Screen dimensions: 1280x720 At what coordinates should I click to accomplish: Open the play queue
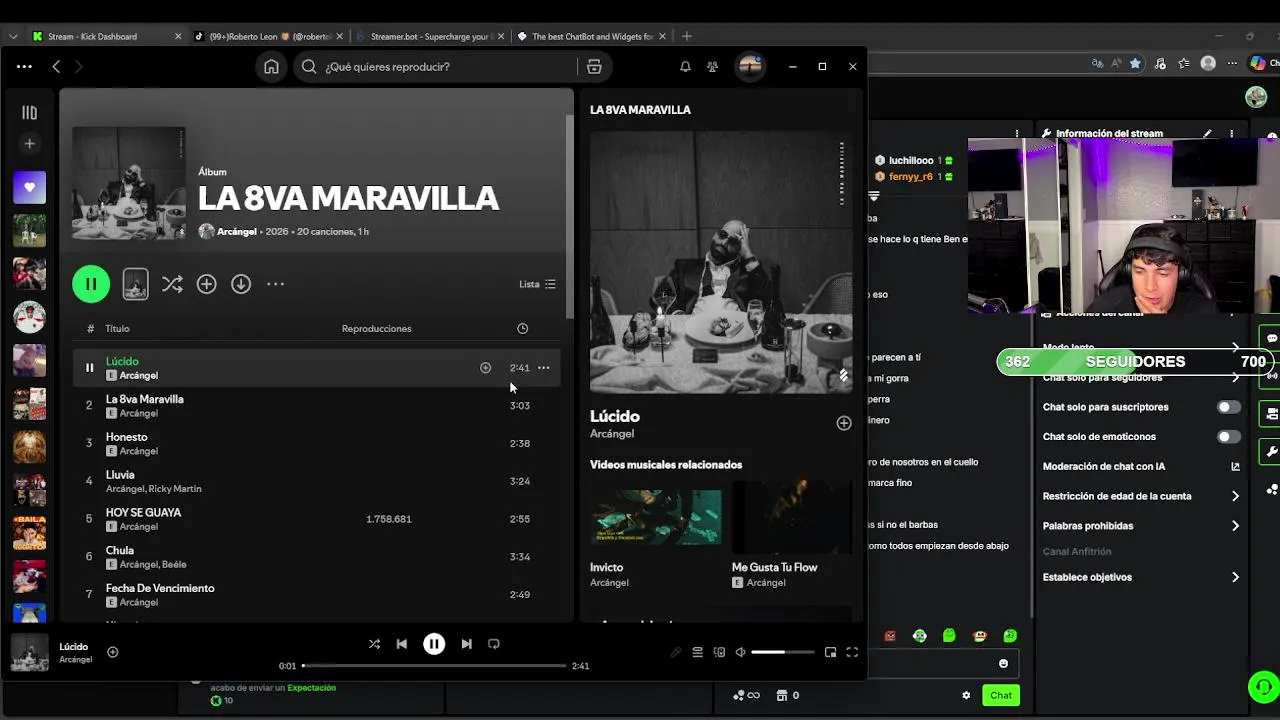[x=697, y=652]
